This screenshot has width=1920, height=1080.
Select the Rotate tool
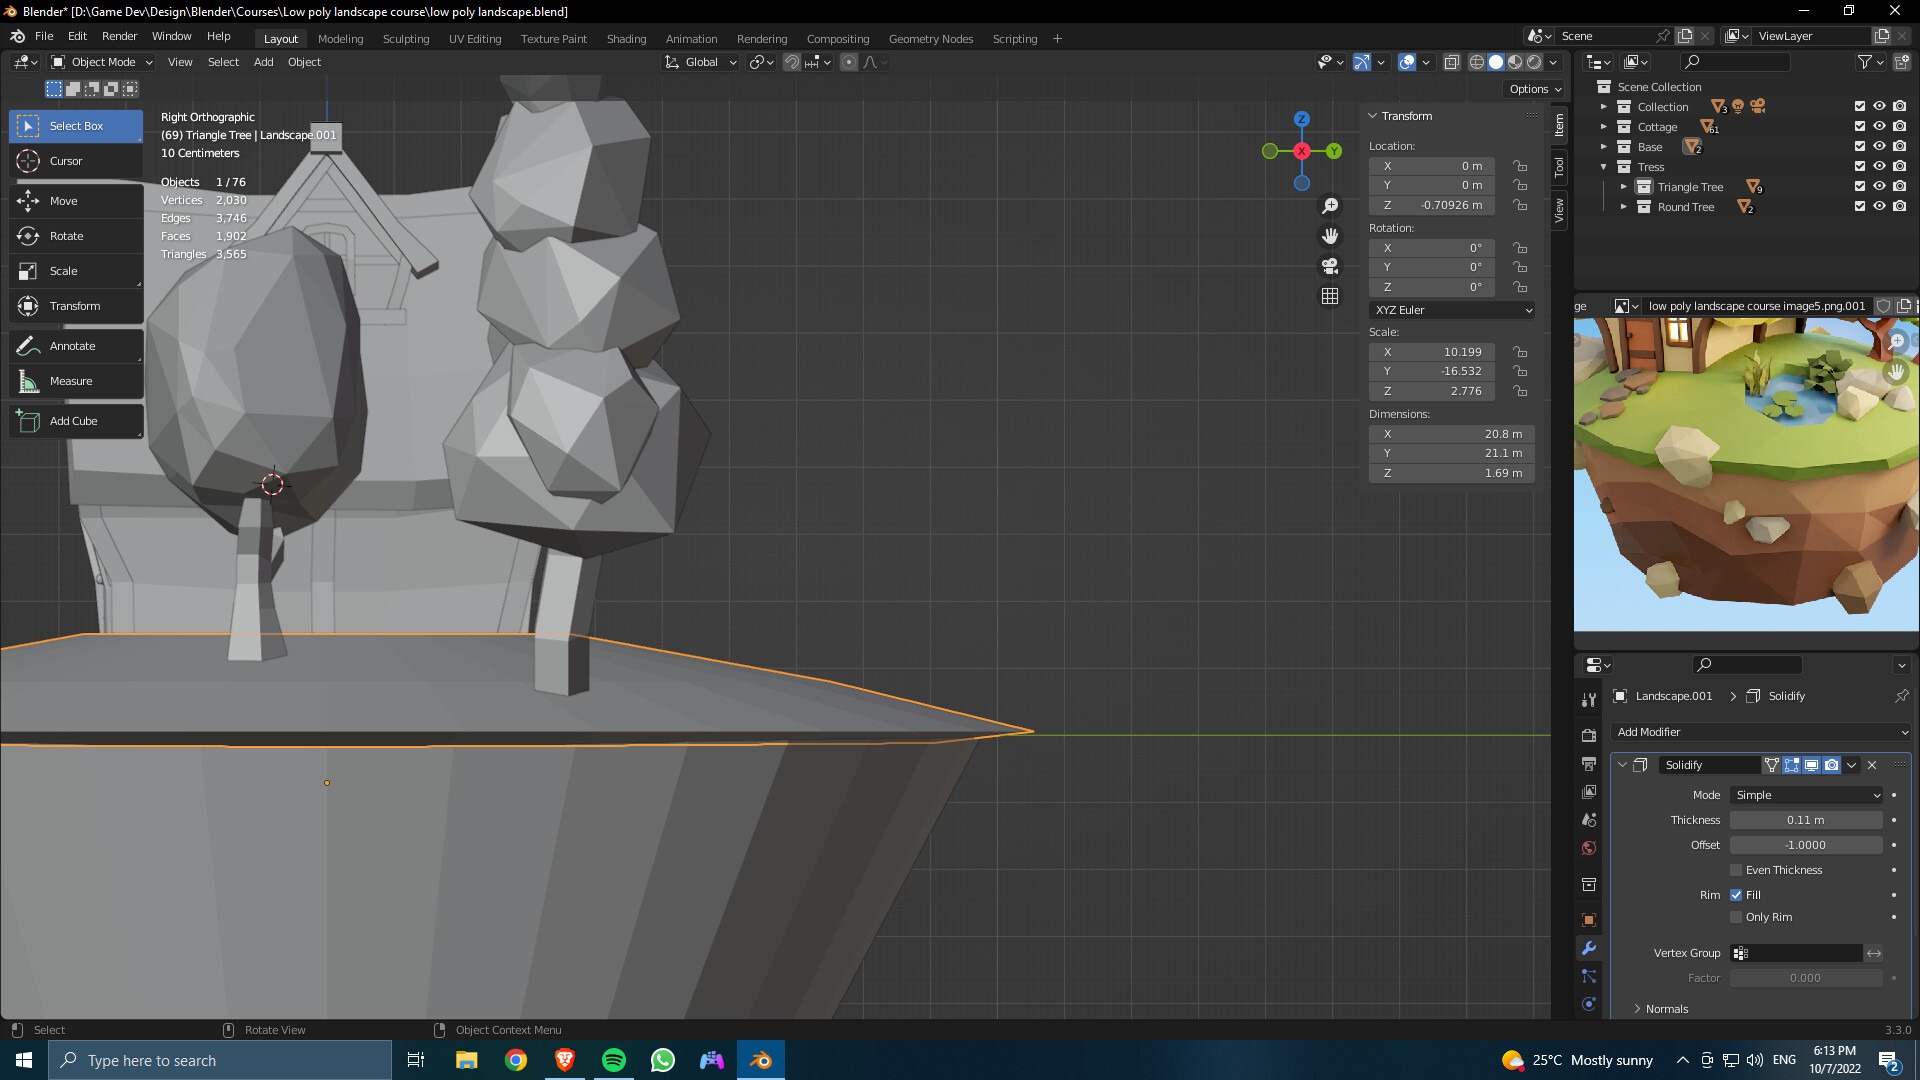(67, 235)
